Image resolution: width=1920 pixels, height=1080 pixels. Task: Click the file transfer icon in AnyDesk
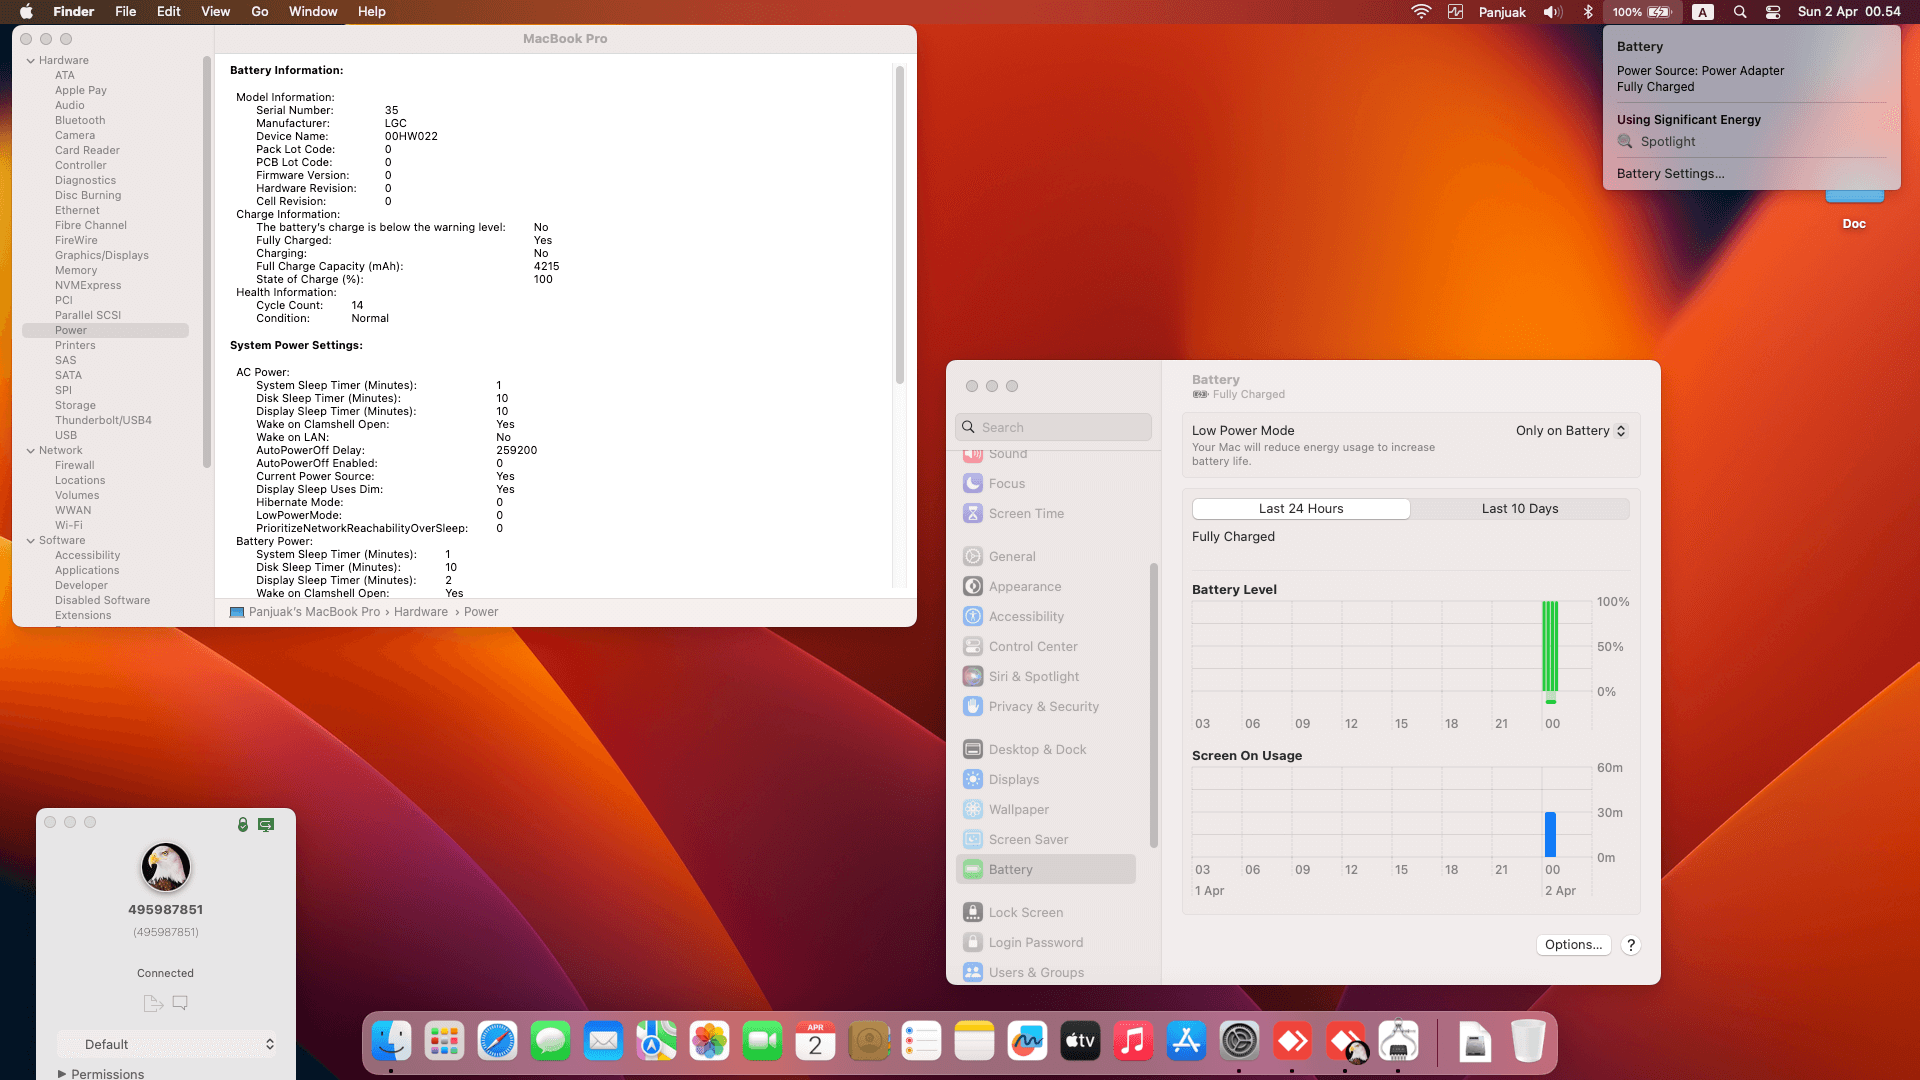pos(153,1003)
